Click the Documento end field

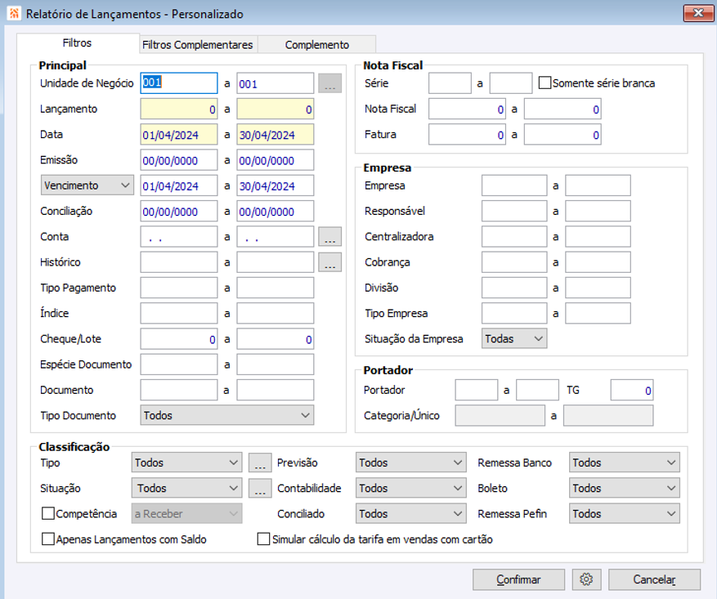(x=275, y=391)
